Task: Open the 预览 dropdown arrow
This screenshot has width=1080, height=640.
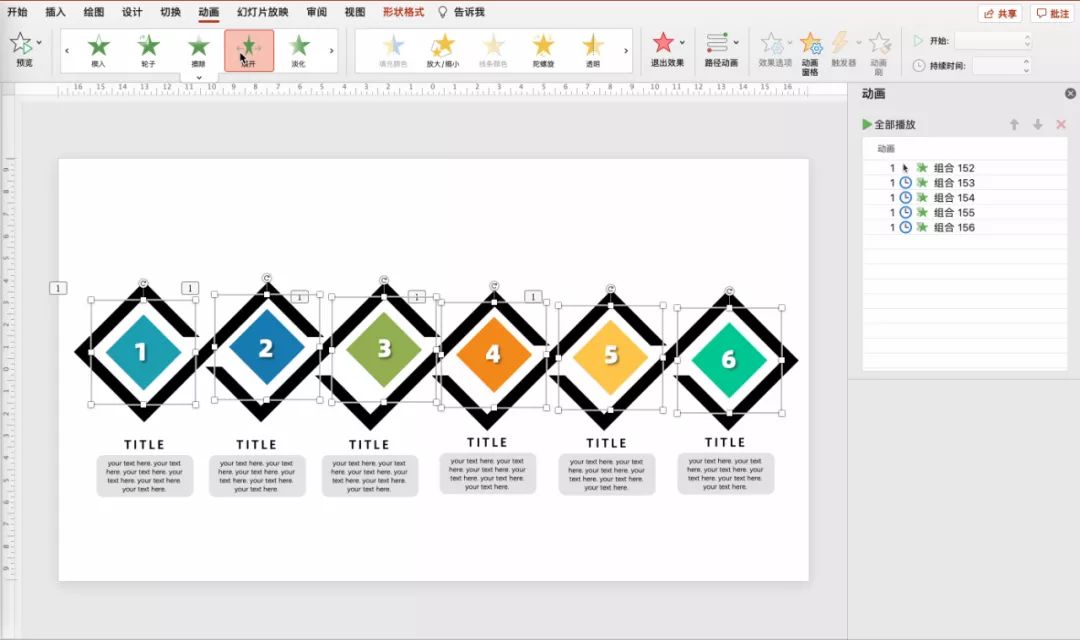Action: (39, 42)
